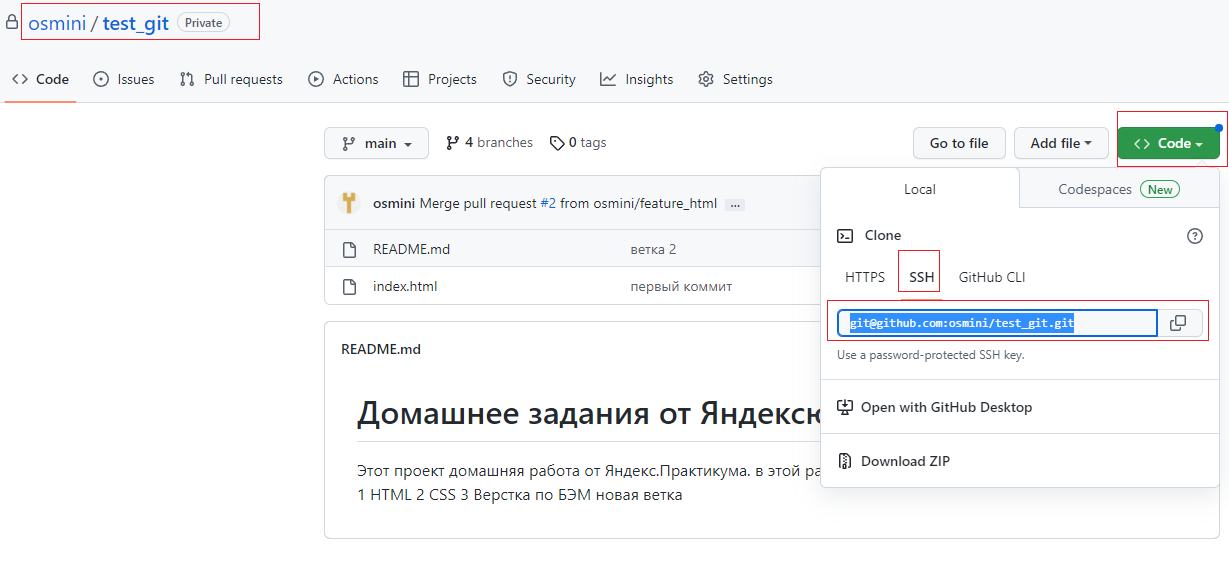Switch to the Codespaces tab

pyautogui.click(x=1118, y=189)
